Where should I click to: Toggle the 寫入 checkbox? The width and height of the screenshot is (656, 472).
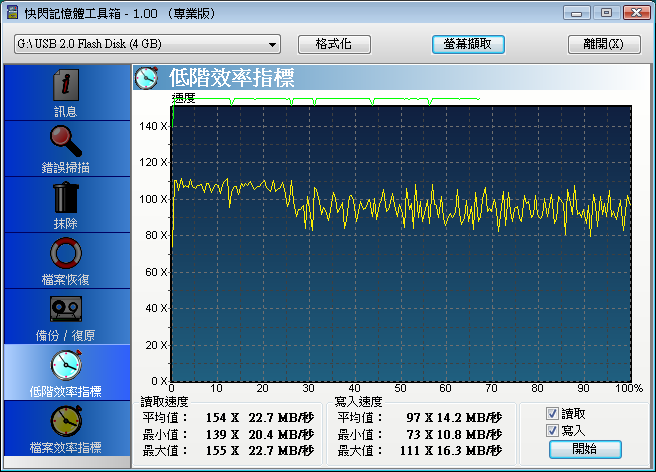(552, 430)
